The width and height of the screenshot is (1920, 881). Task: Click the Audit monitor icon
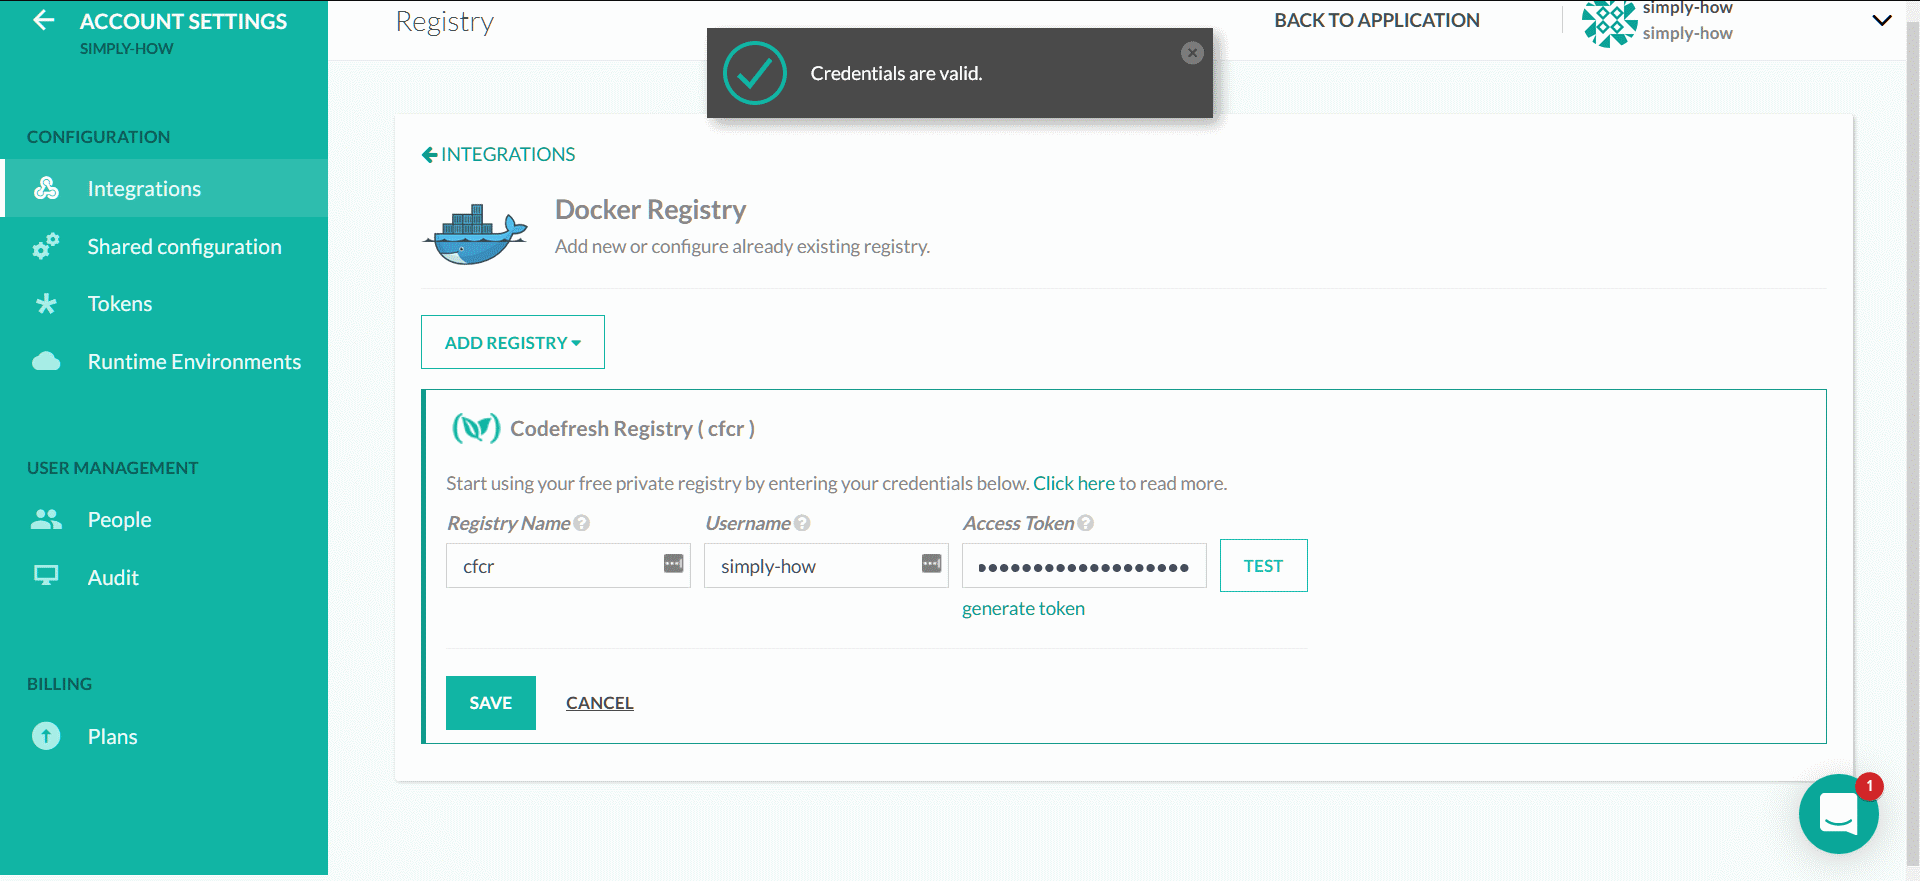pos(46,575)
